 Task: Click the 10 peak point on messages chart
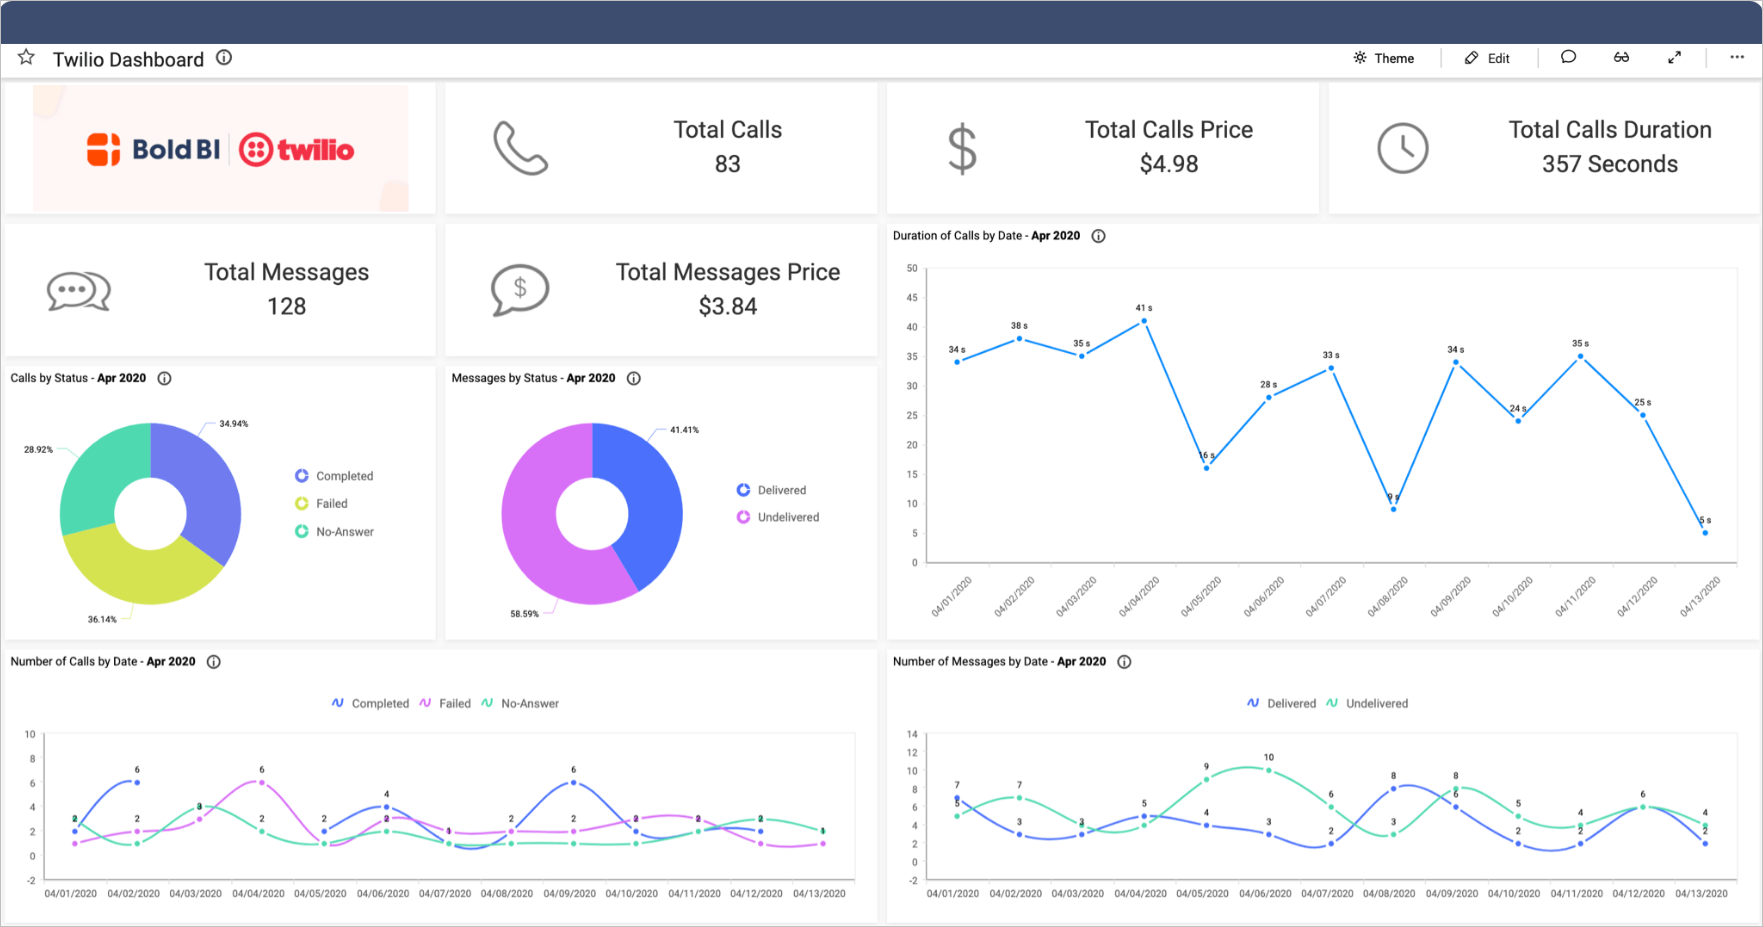tap(1269, 770)
